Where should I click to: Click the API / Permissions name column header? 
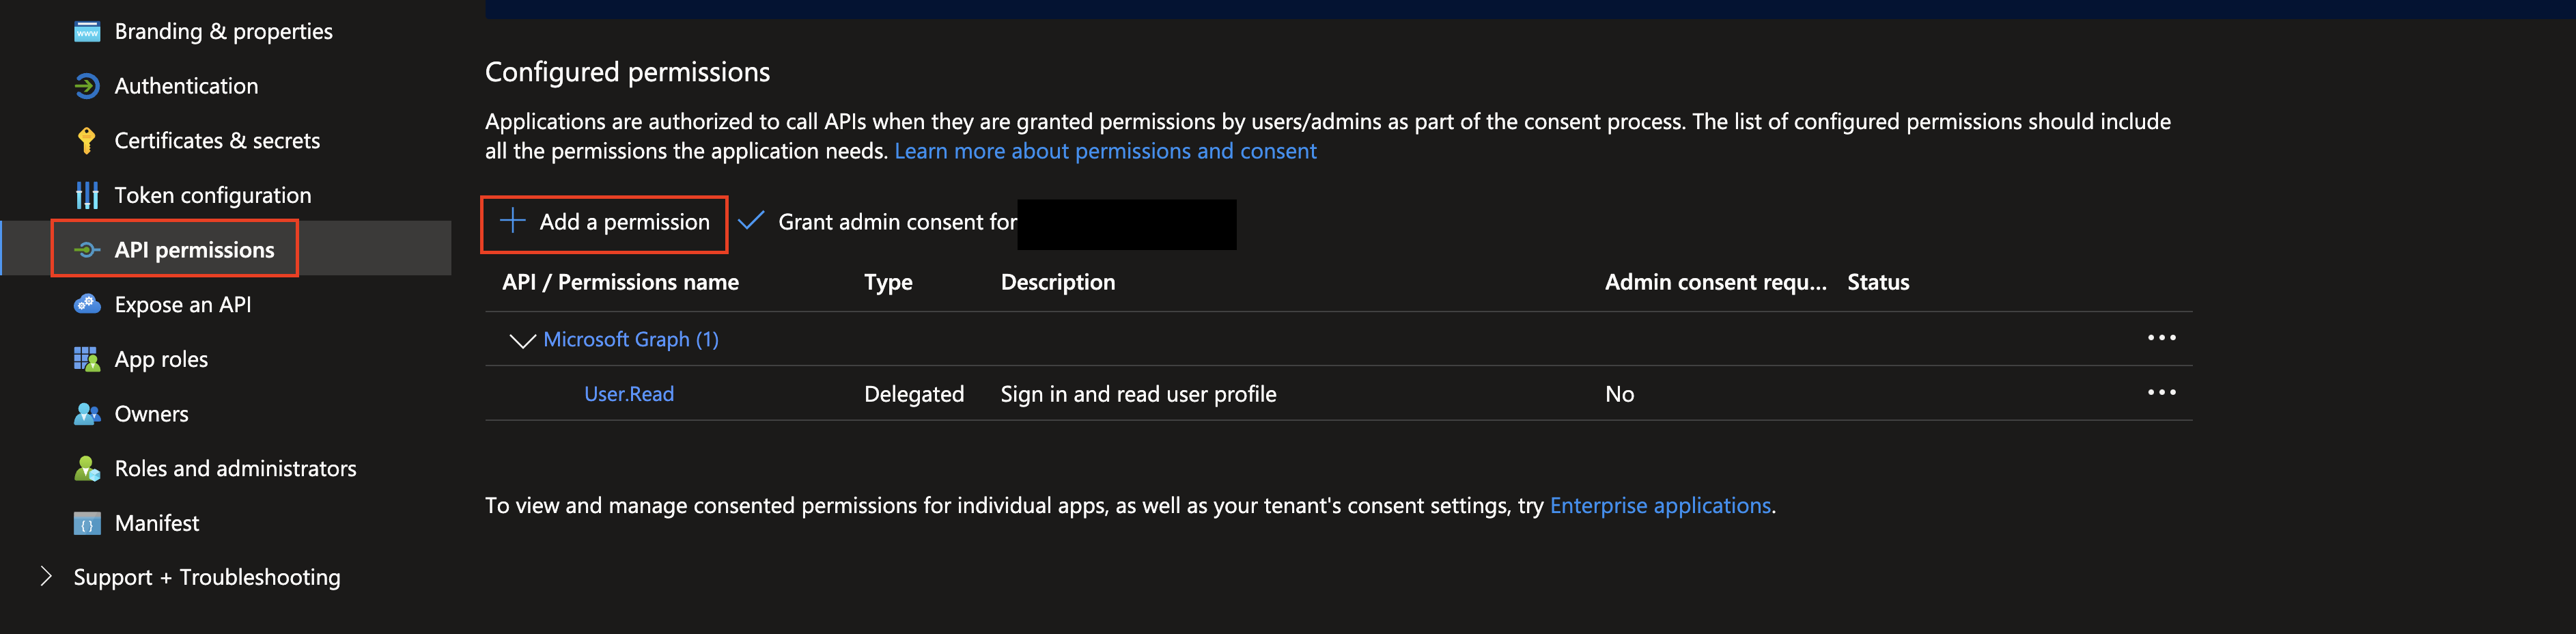pyautogui.click(x=620, y=282)
